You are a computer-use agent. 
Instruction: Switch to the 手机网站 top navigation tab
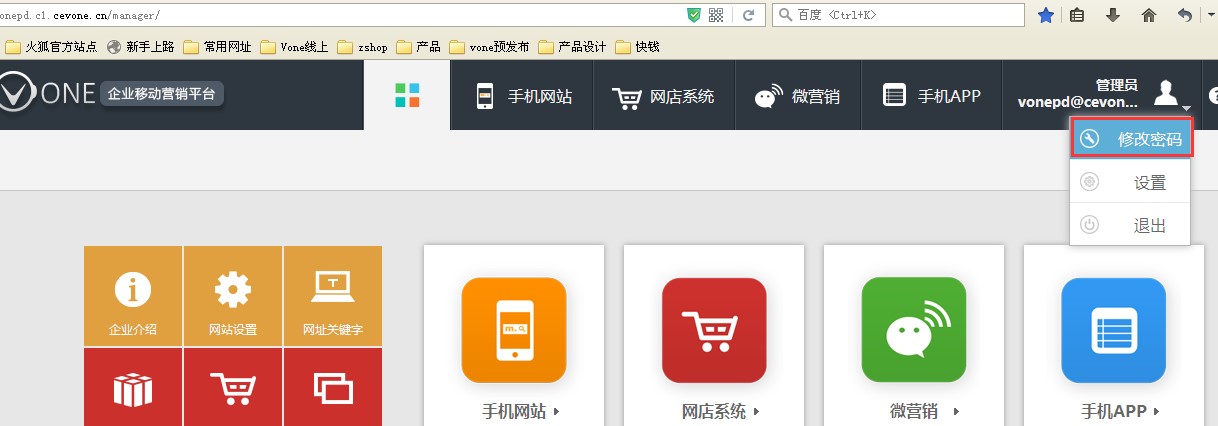click(522, 96)
